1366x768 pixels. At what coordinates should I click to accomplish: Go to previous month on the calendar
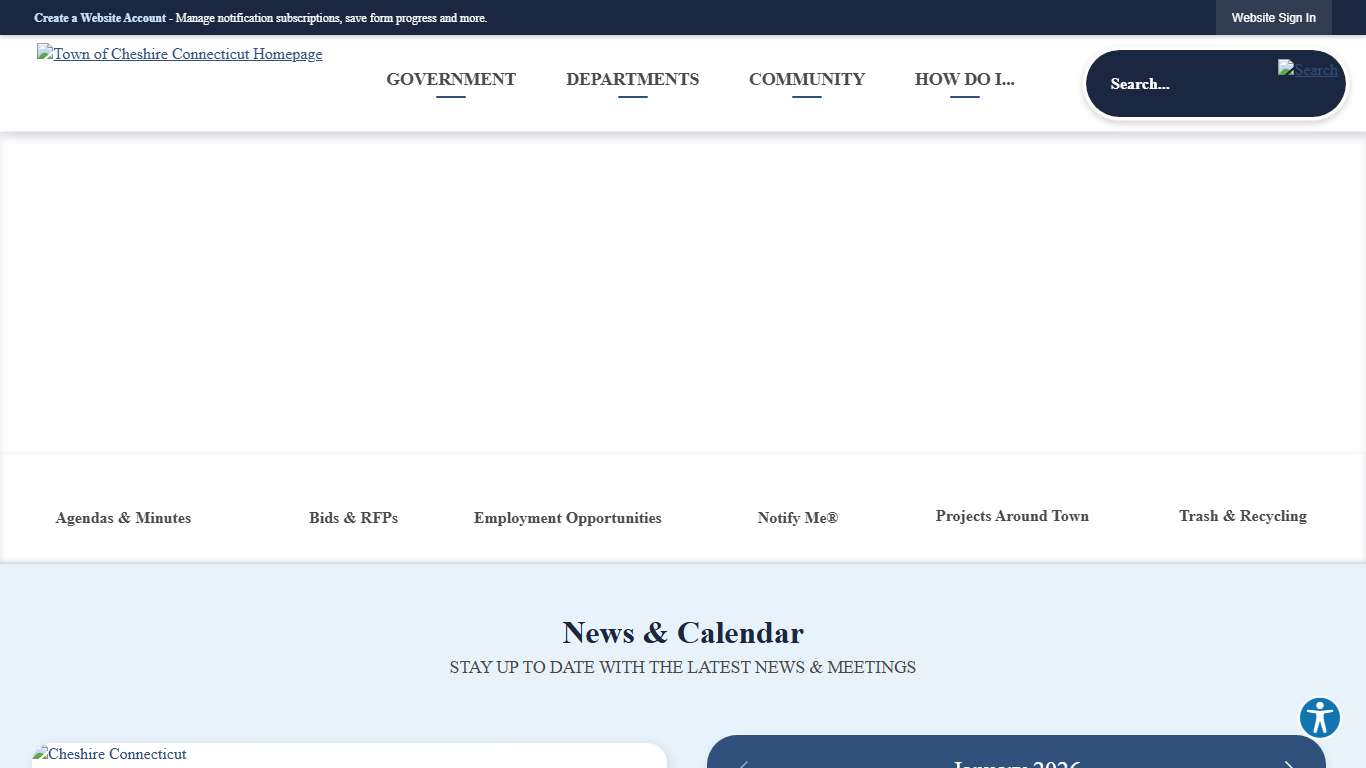click(742, 763)
